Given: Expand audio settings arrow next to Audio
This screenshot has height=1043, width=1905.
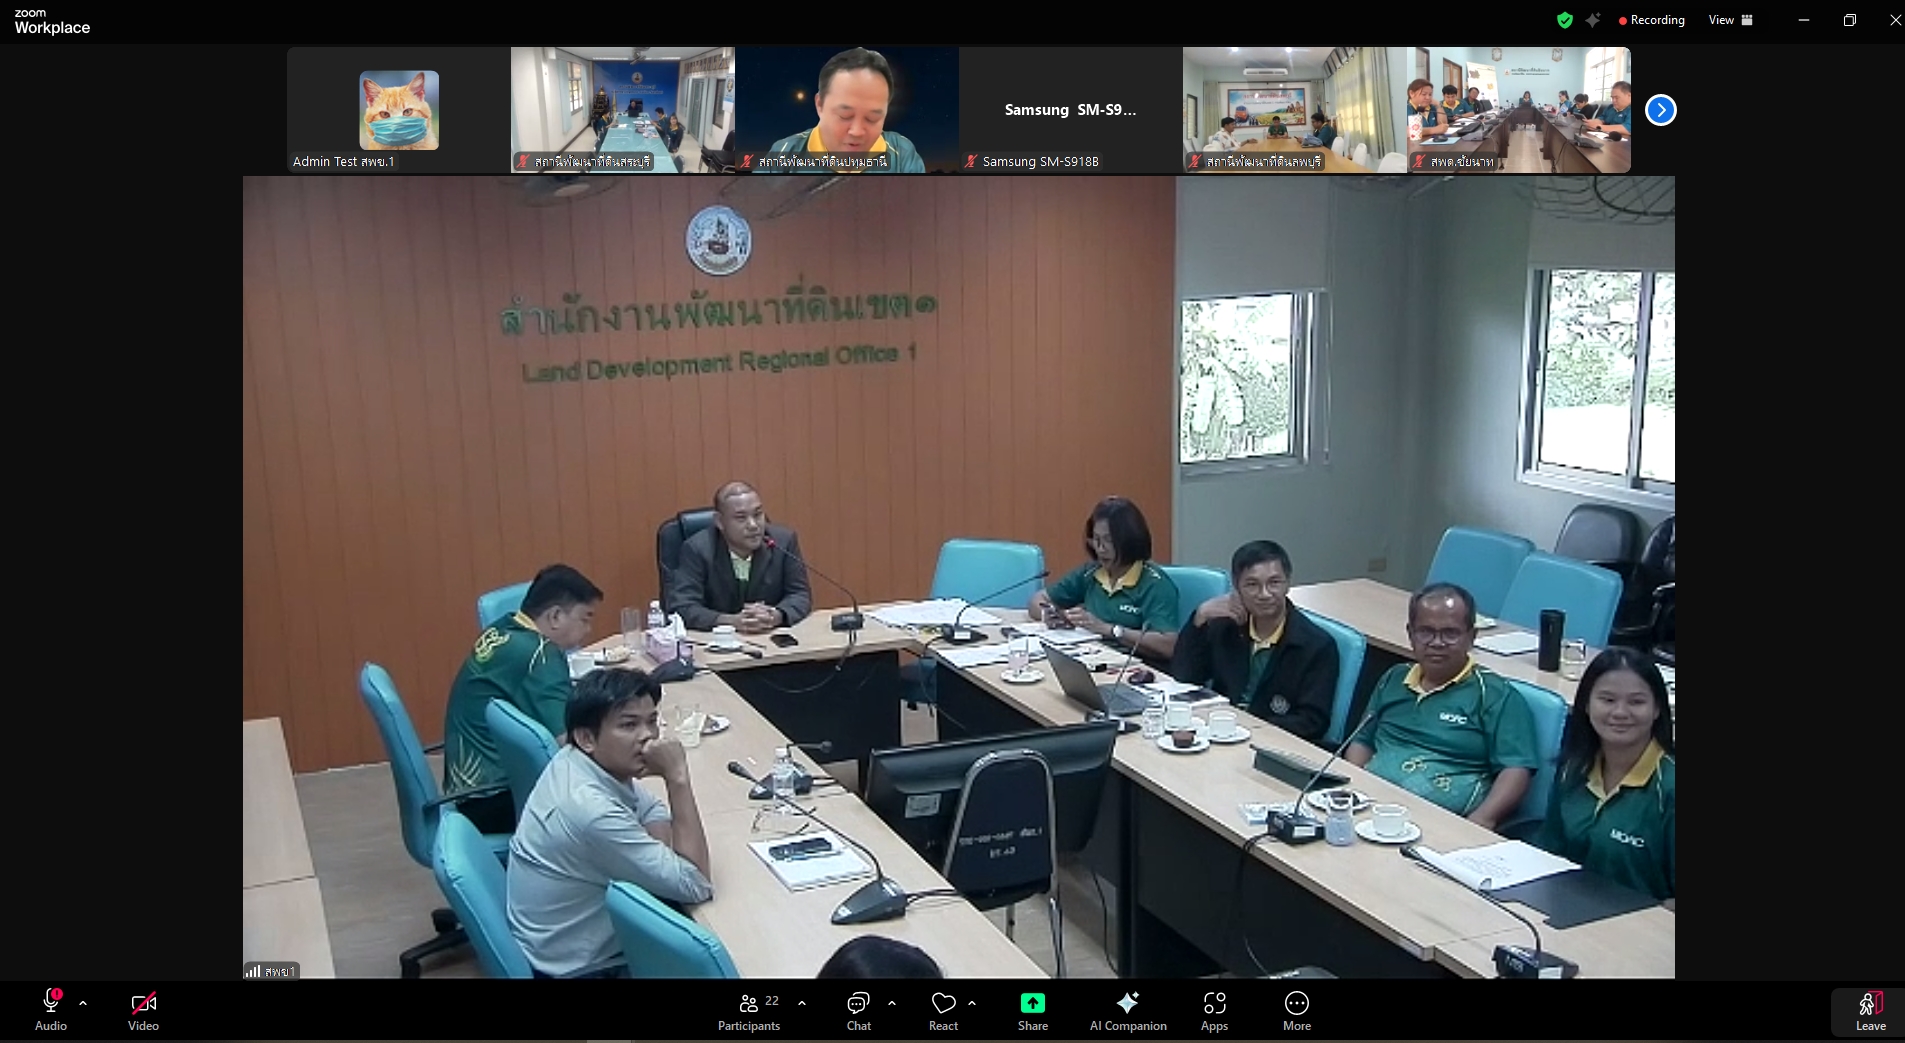Looking at the screenshot, I should tap(83, 1003).
